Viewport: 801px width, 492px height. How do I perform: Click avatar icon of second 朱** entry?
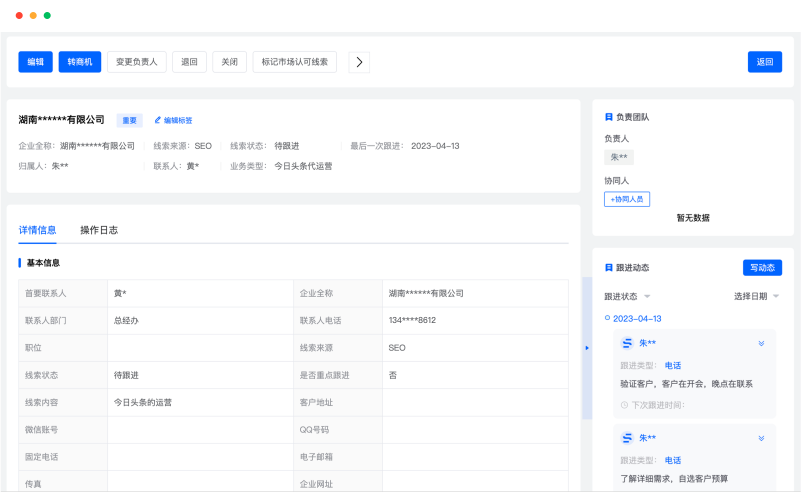(x=627, y=438)
